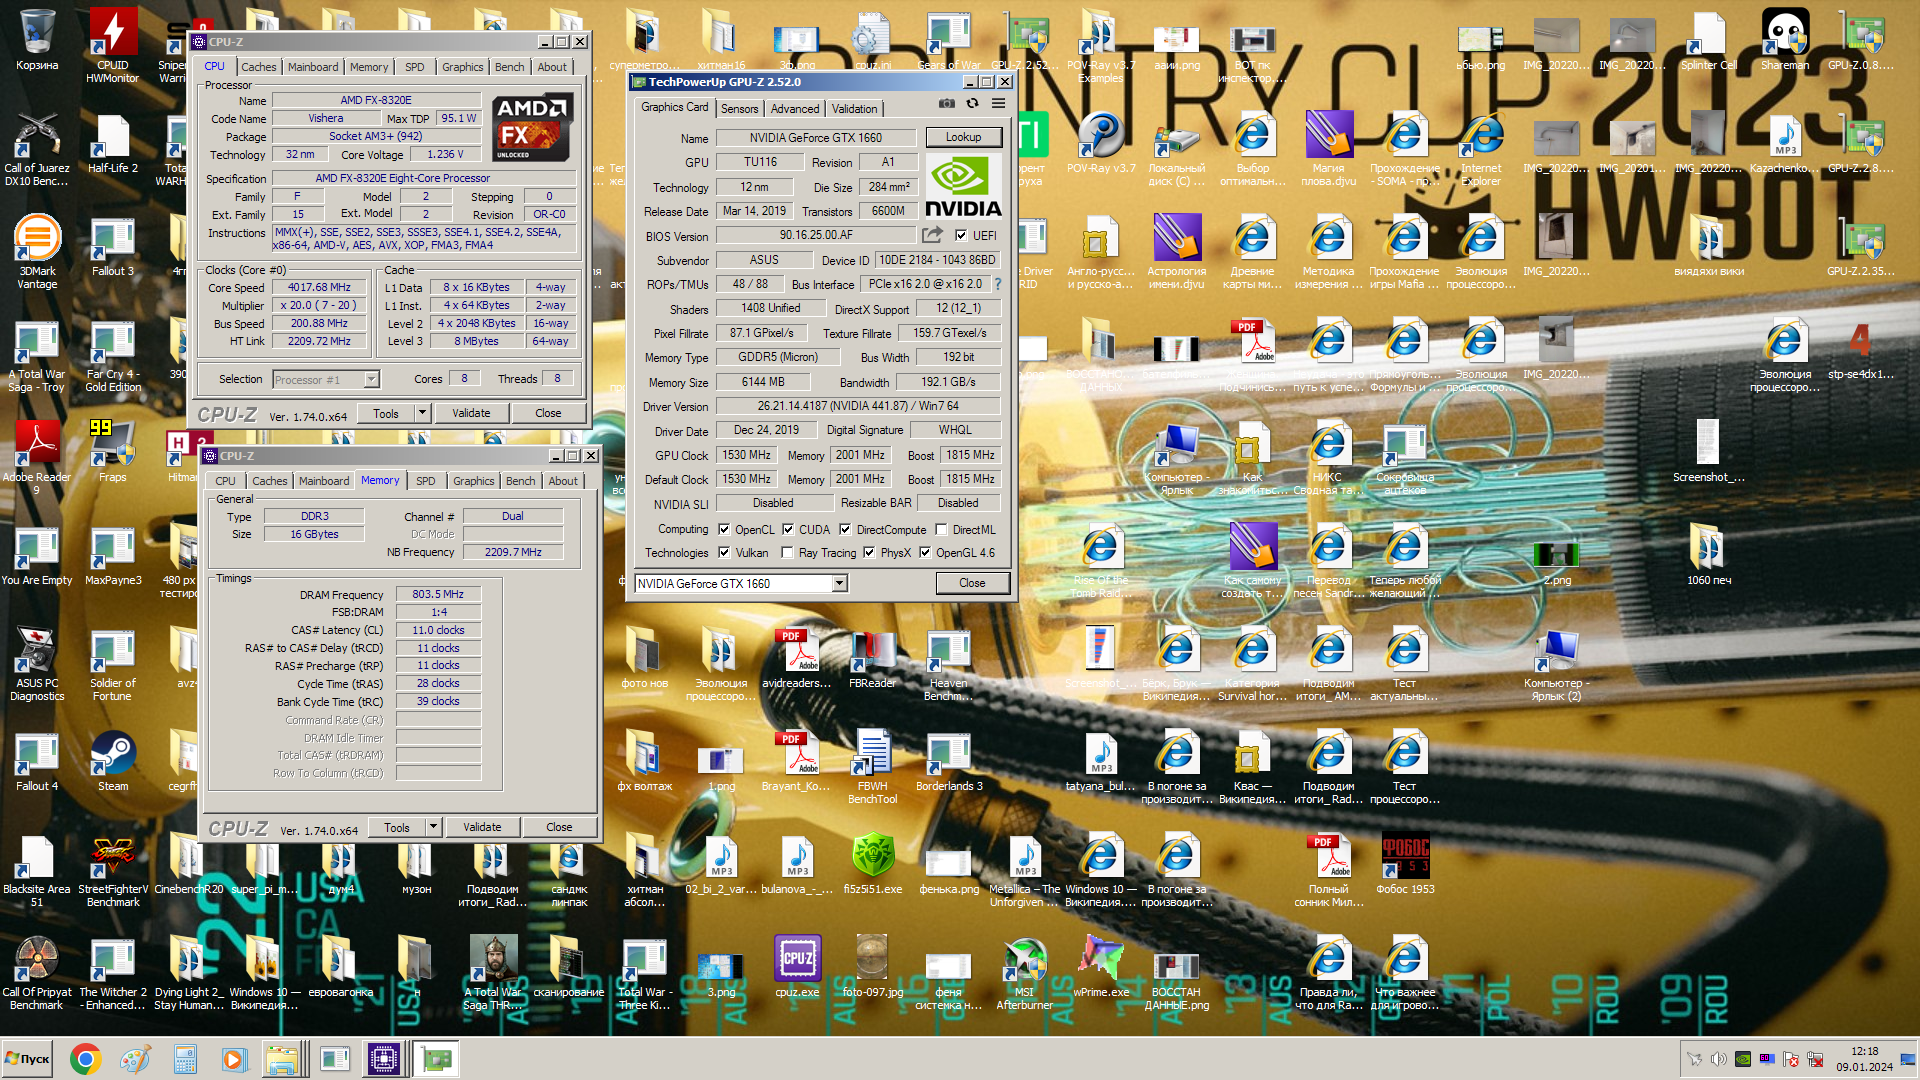The image size is (1920, 1080).
Task: Open MSI Afterburner desktop icon
Action: (1024, 960)
